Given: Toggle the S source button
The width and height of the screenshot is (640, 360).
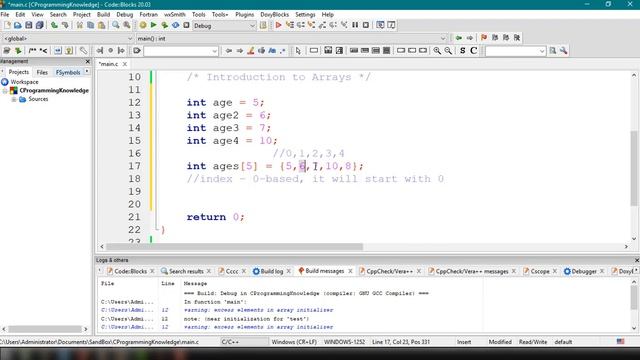Looking at the screenshot, I should pyautogui.click(x=462, y=51).
